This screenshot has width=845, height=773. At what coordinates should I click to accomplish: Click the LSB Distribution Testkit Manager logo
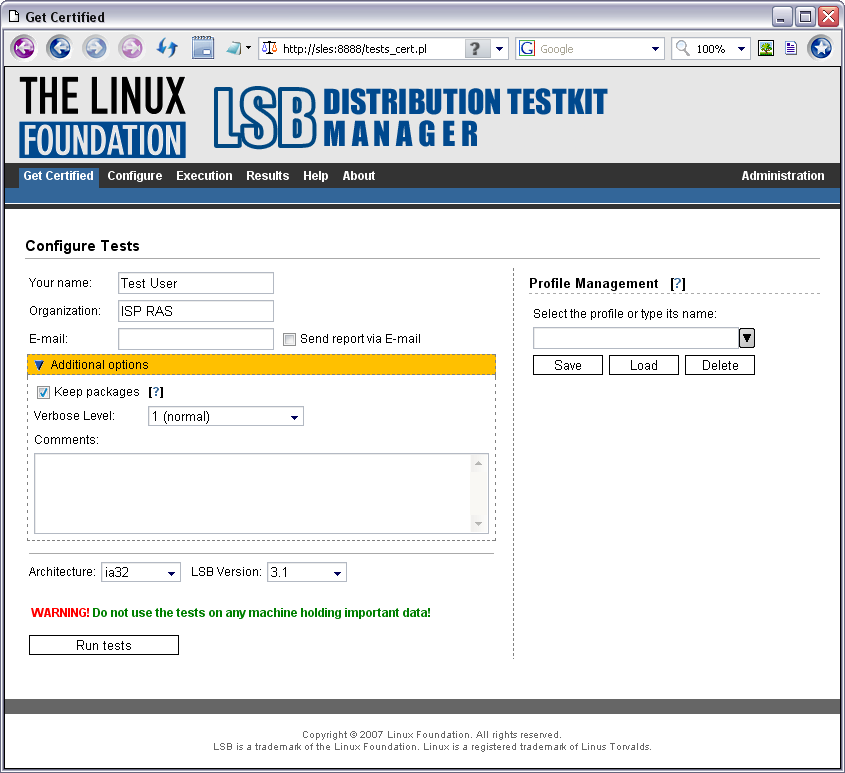tap(411, 118)
